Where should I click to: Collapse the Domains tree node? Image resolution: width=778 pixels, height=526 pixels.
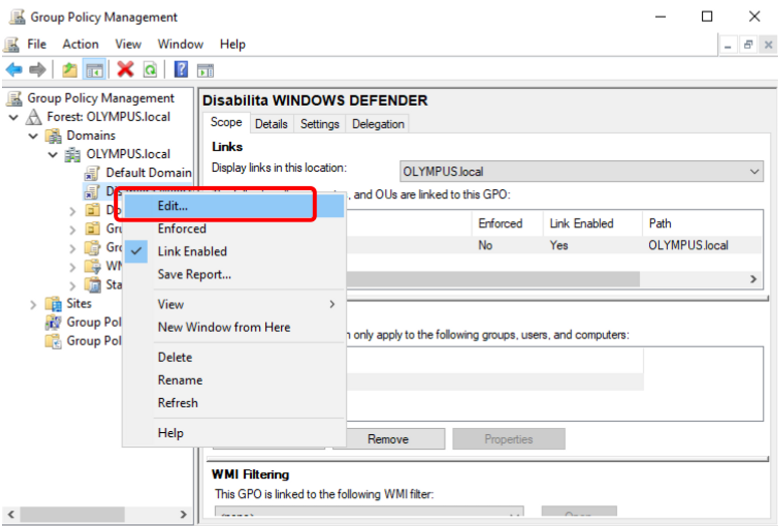click(33, 136)
